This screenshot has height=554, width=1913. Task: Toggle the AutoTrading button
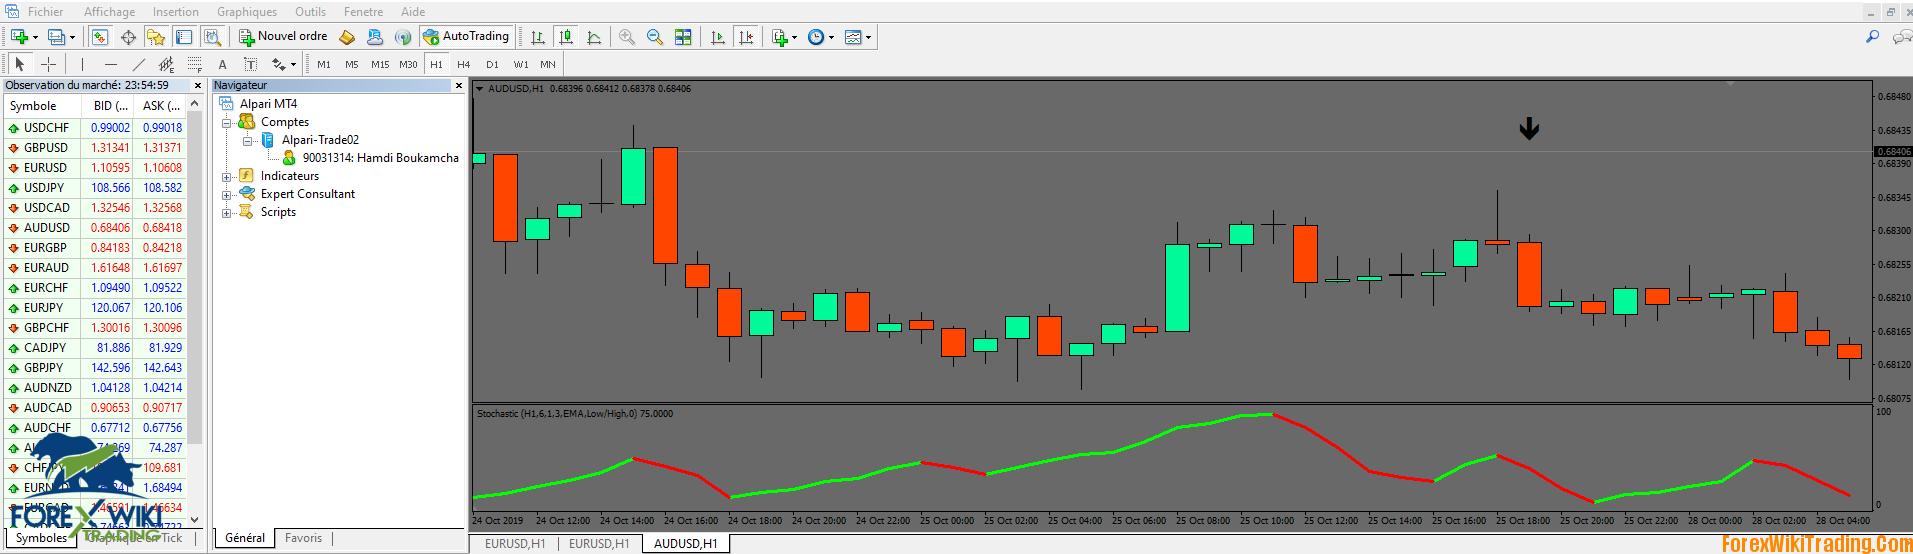466,36
